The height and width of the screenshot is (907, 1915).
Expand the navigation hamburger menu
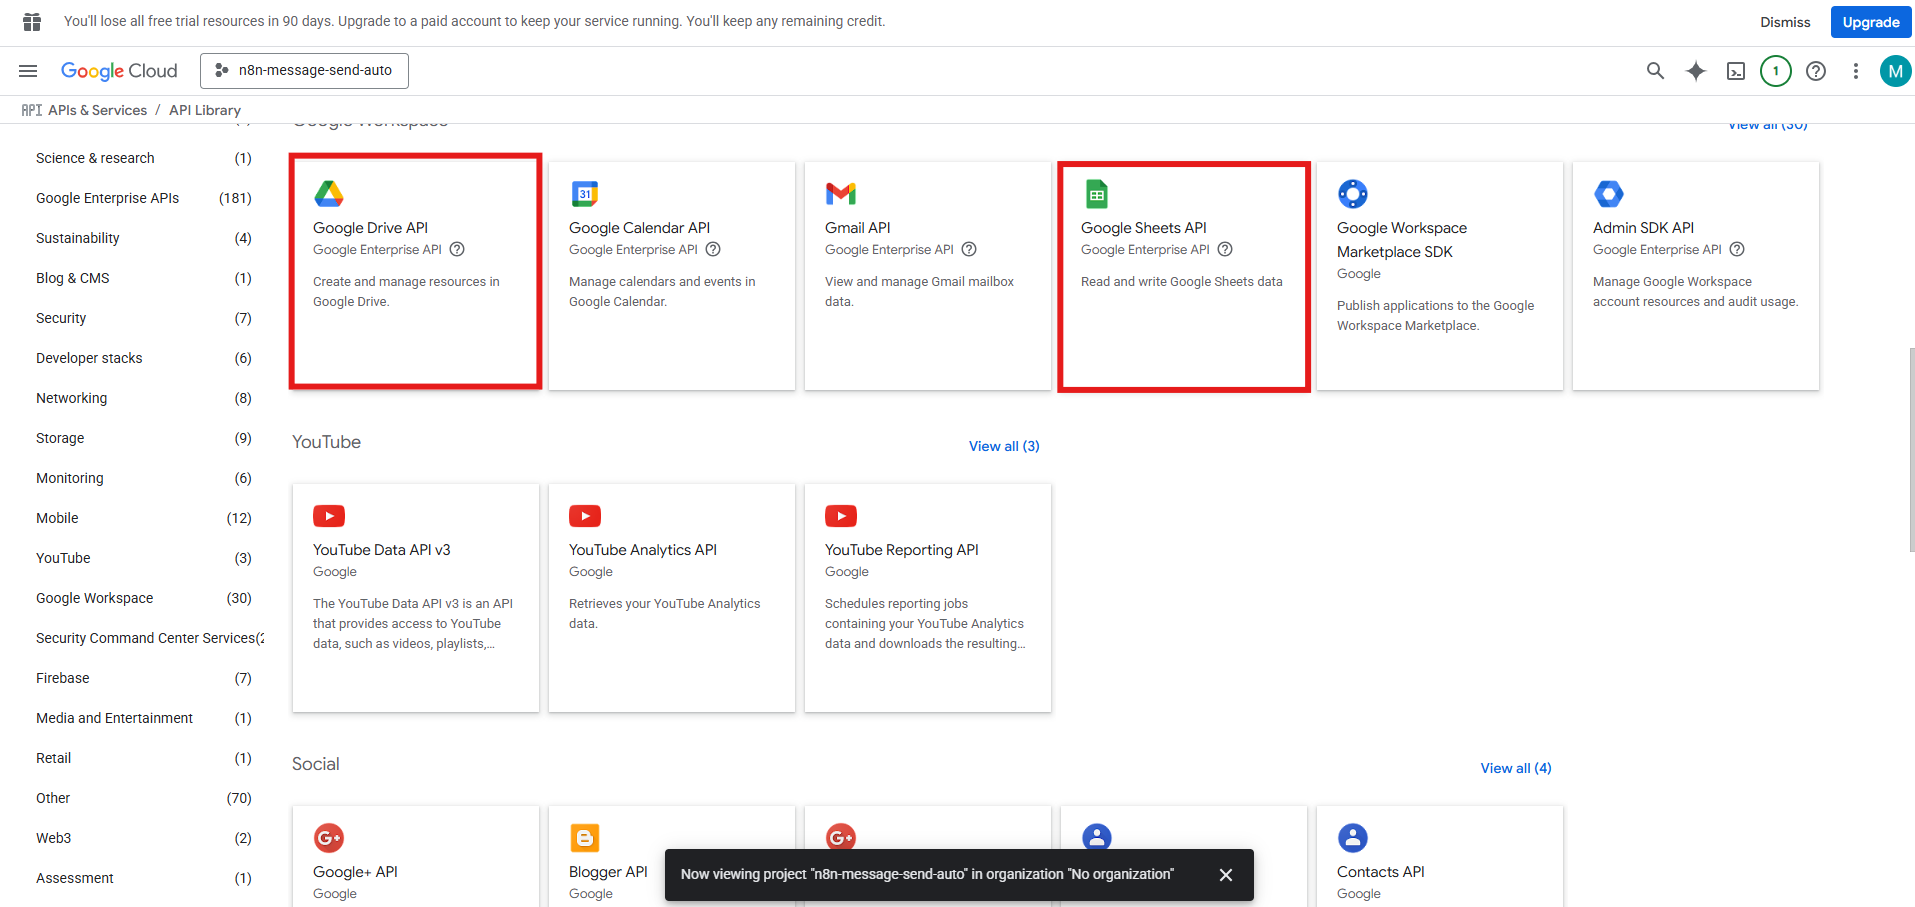[x=28, y=70]
